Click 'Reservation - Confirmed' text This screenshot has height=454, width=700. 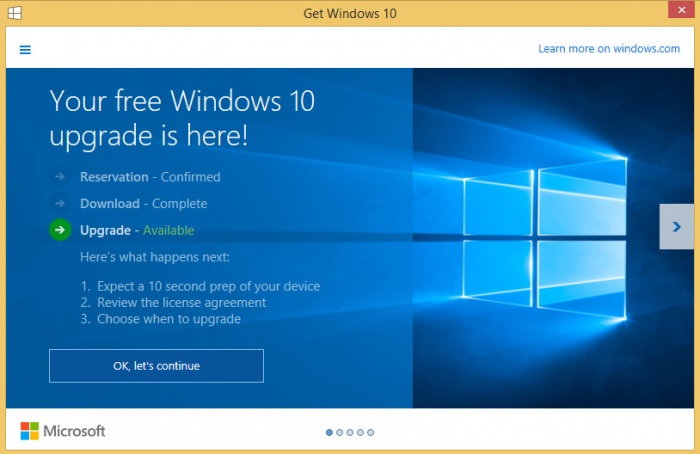pyautogui.click(x=150, y=177)
